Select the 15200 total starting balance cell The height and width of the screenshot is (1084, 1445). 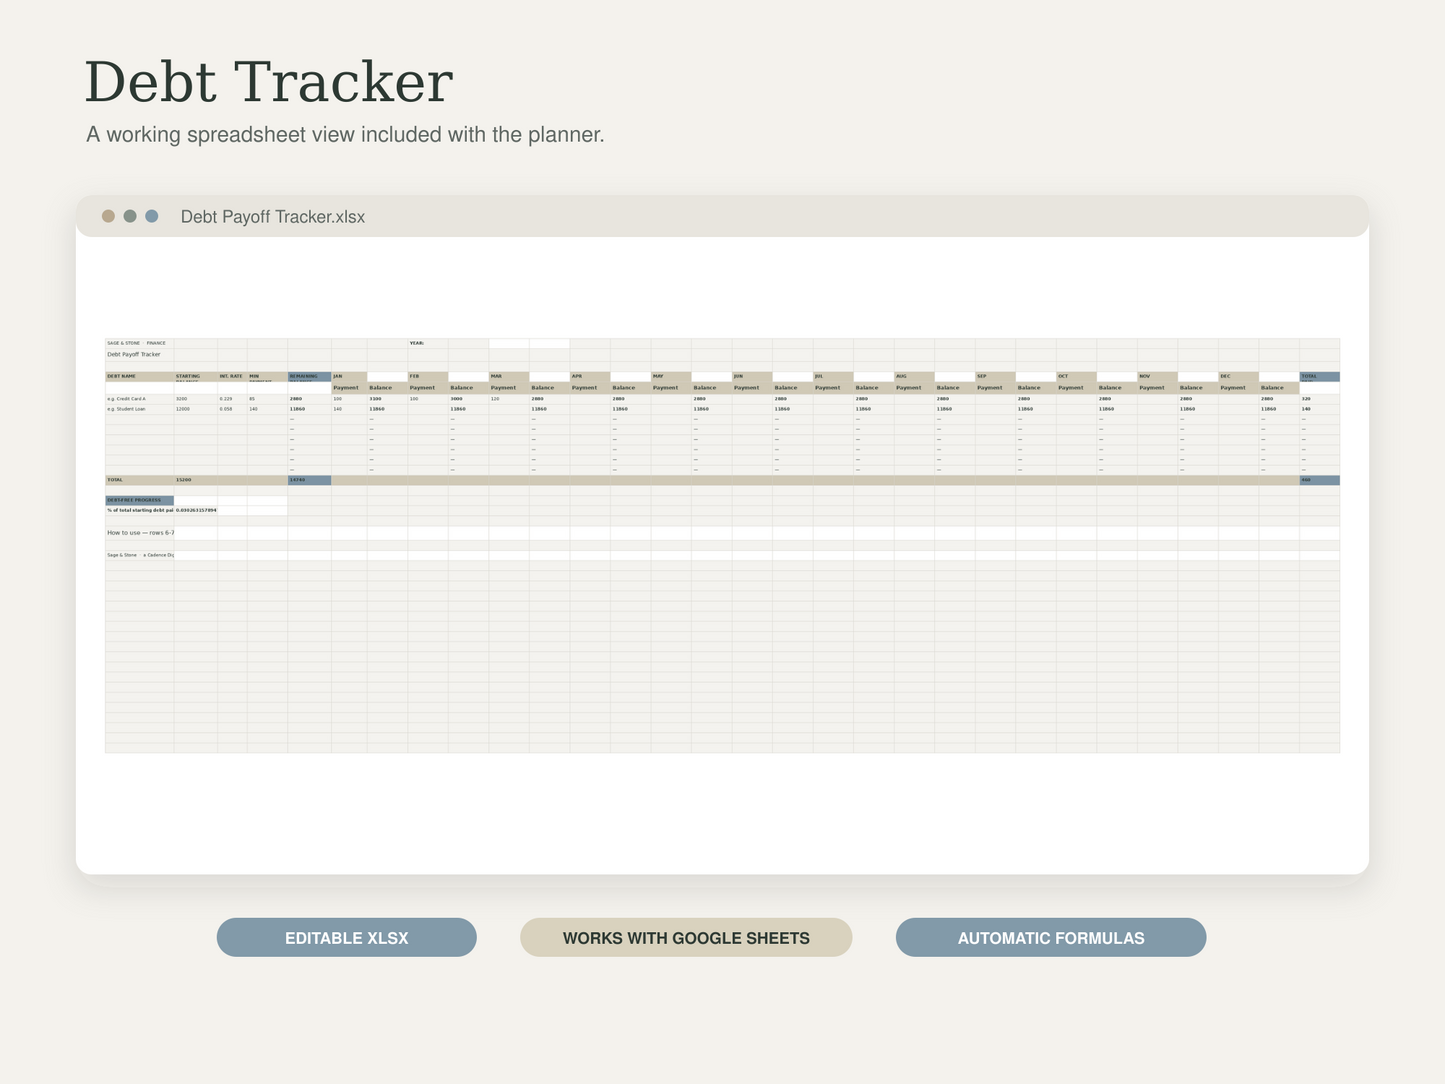tap(195, 480)
